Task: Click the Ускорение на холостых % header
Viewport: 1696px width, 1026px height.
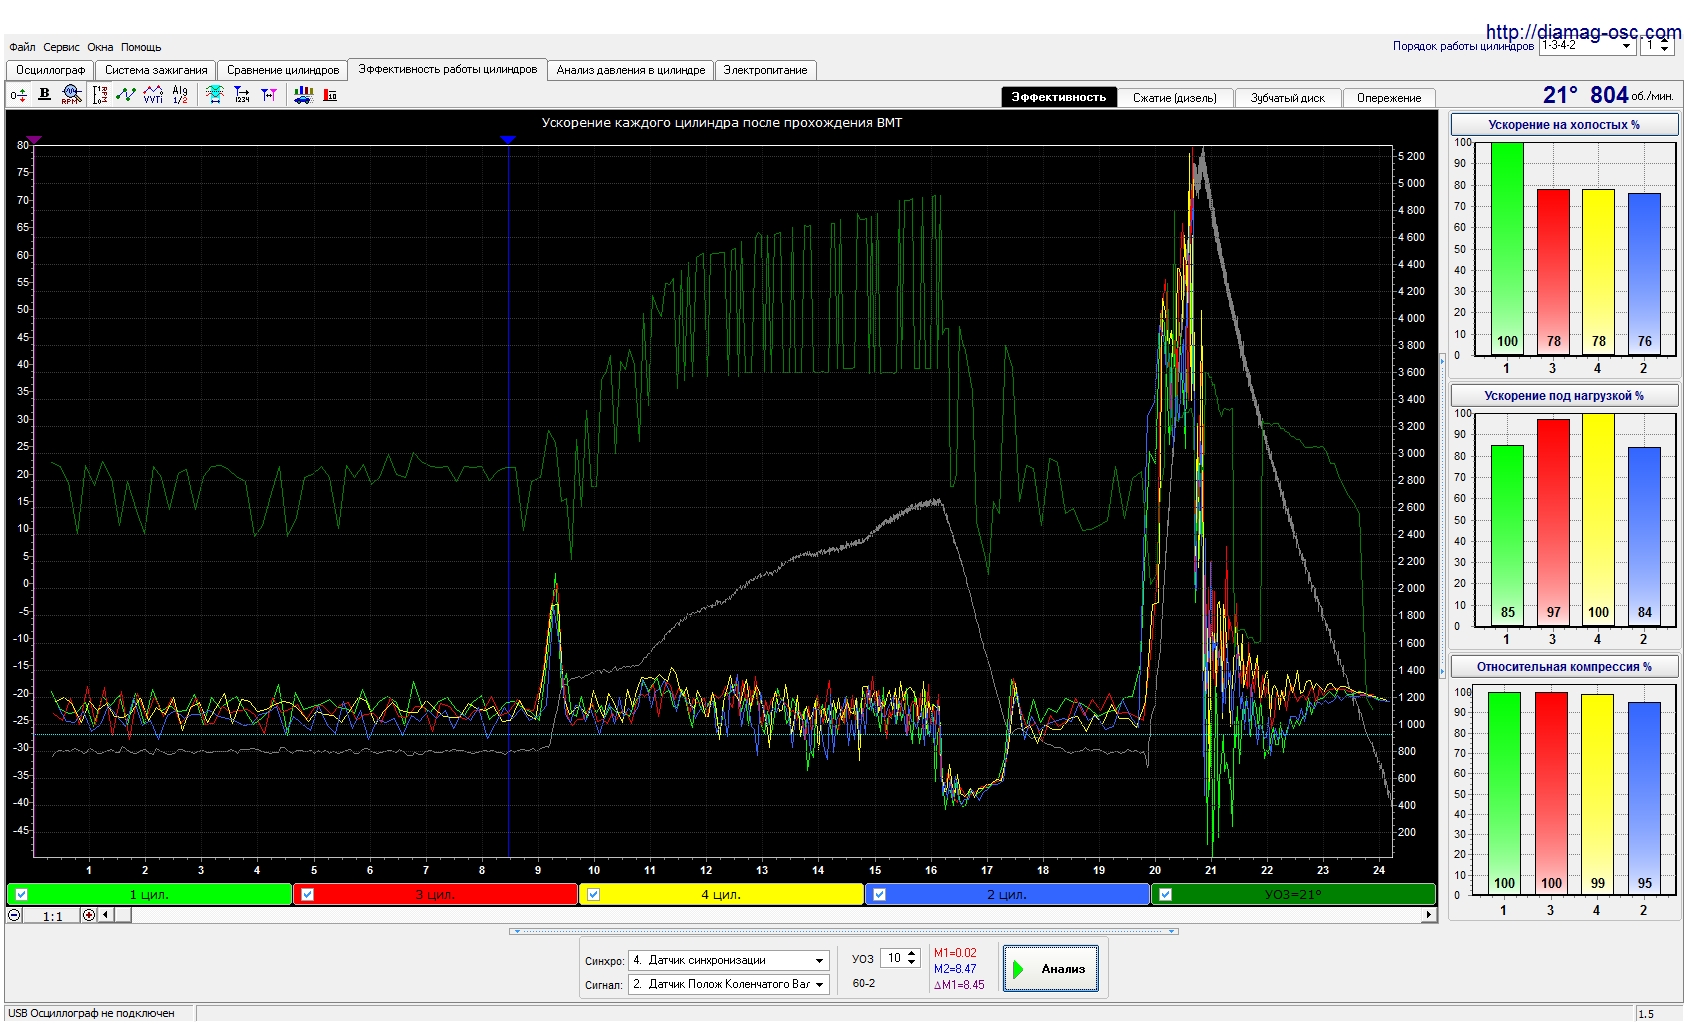Action: [x=1564, y=125]
